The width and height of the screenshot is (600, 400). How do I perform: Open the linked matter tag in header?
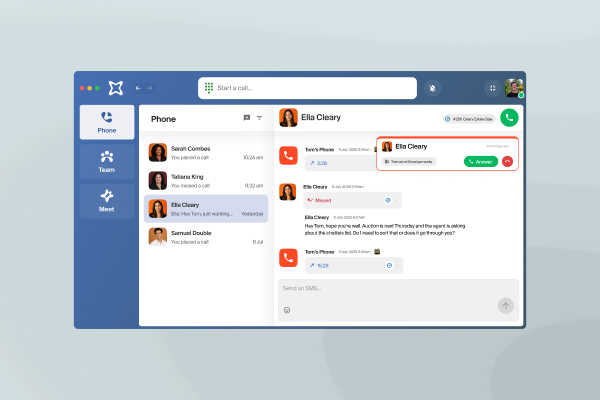tap(469, 119)
